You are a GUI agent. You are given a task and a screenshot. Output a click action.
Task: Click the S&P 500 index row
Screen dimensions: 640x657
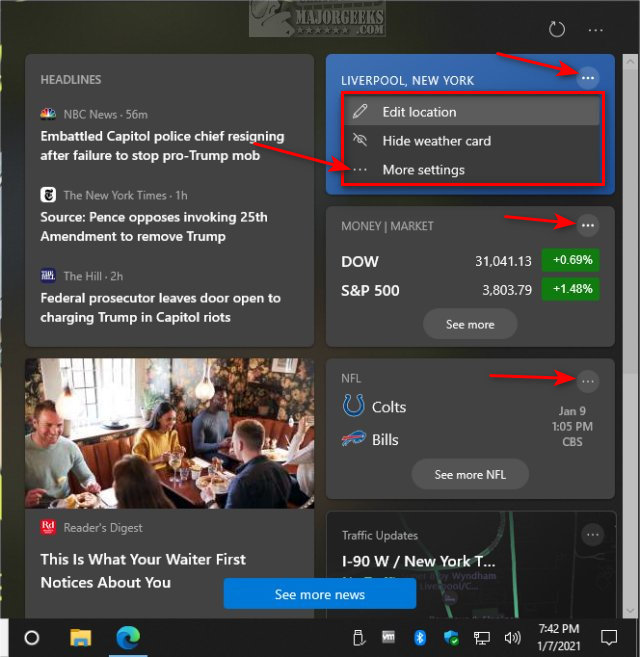click(470, 290)
